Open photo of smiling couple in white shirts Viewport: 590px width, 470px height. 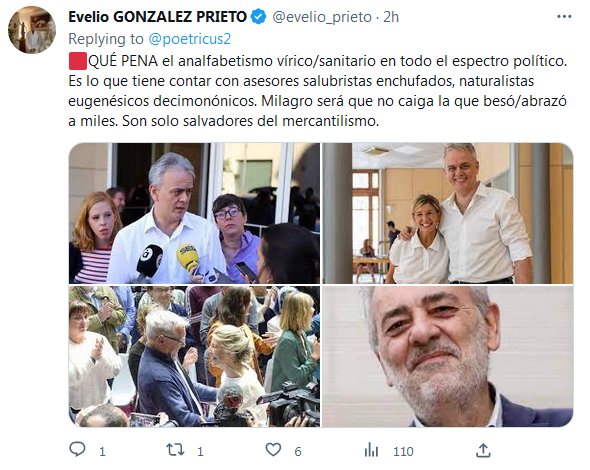[448, 213]
